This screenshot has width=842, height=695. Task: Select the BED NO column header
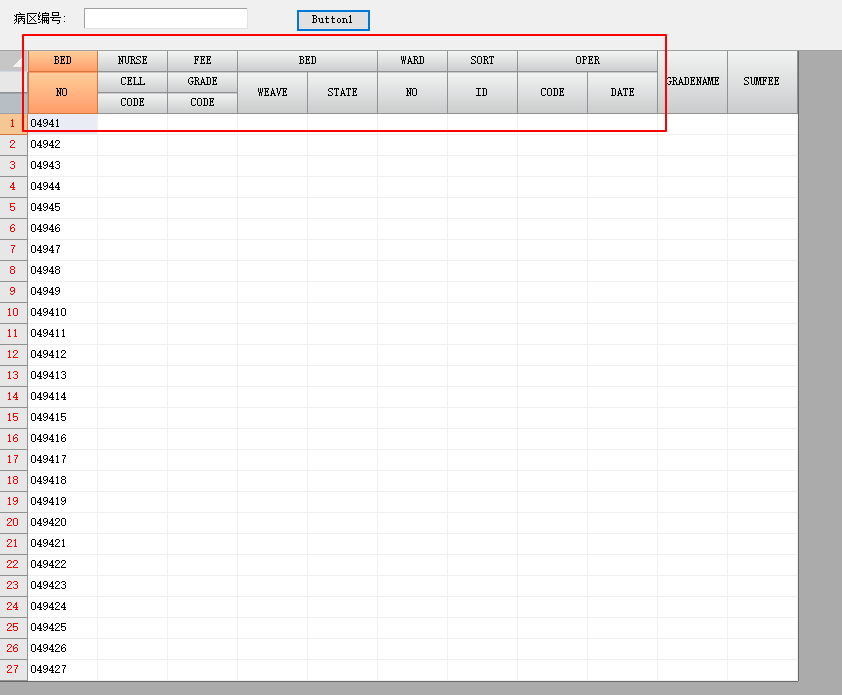62,82
